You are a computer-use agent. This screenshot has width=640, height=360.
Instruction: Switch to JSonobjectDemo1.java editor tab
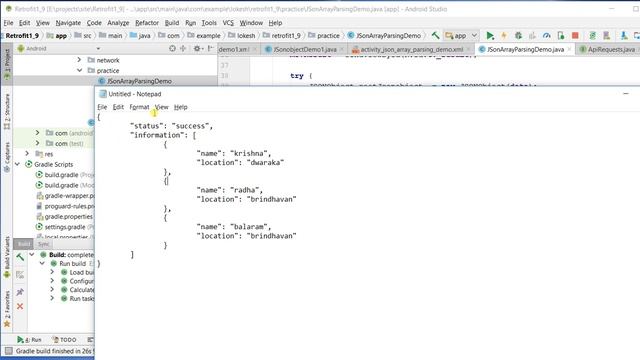pos(304,49)
